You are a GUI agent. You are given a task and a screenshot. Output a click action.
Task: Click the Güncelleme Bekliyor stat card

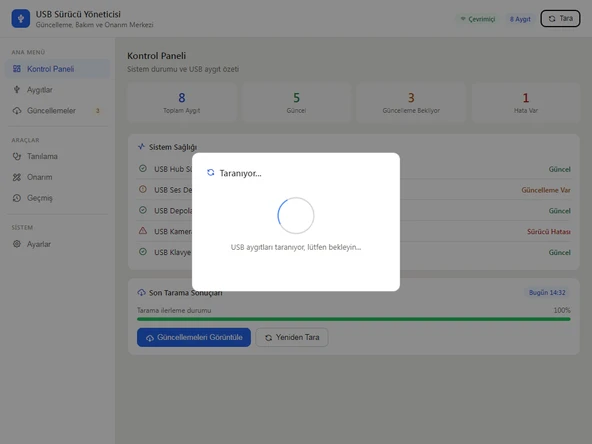pyautogui.click(x=411, y=102)
